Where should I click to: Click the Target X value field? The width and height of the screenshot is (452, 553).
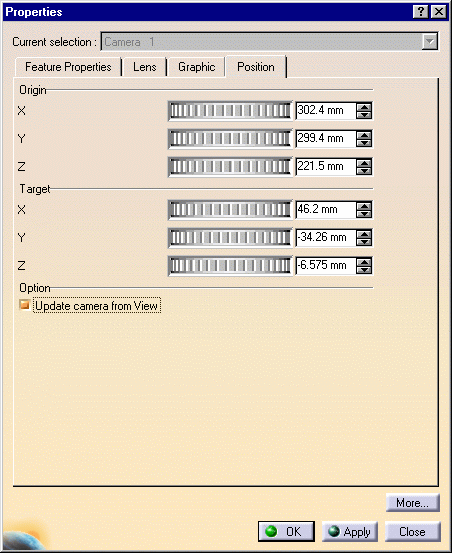tap(325, 209)
